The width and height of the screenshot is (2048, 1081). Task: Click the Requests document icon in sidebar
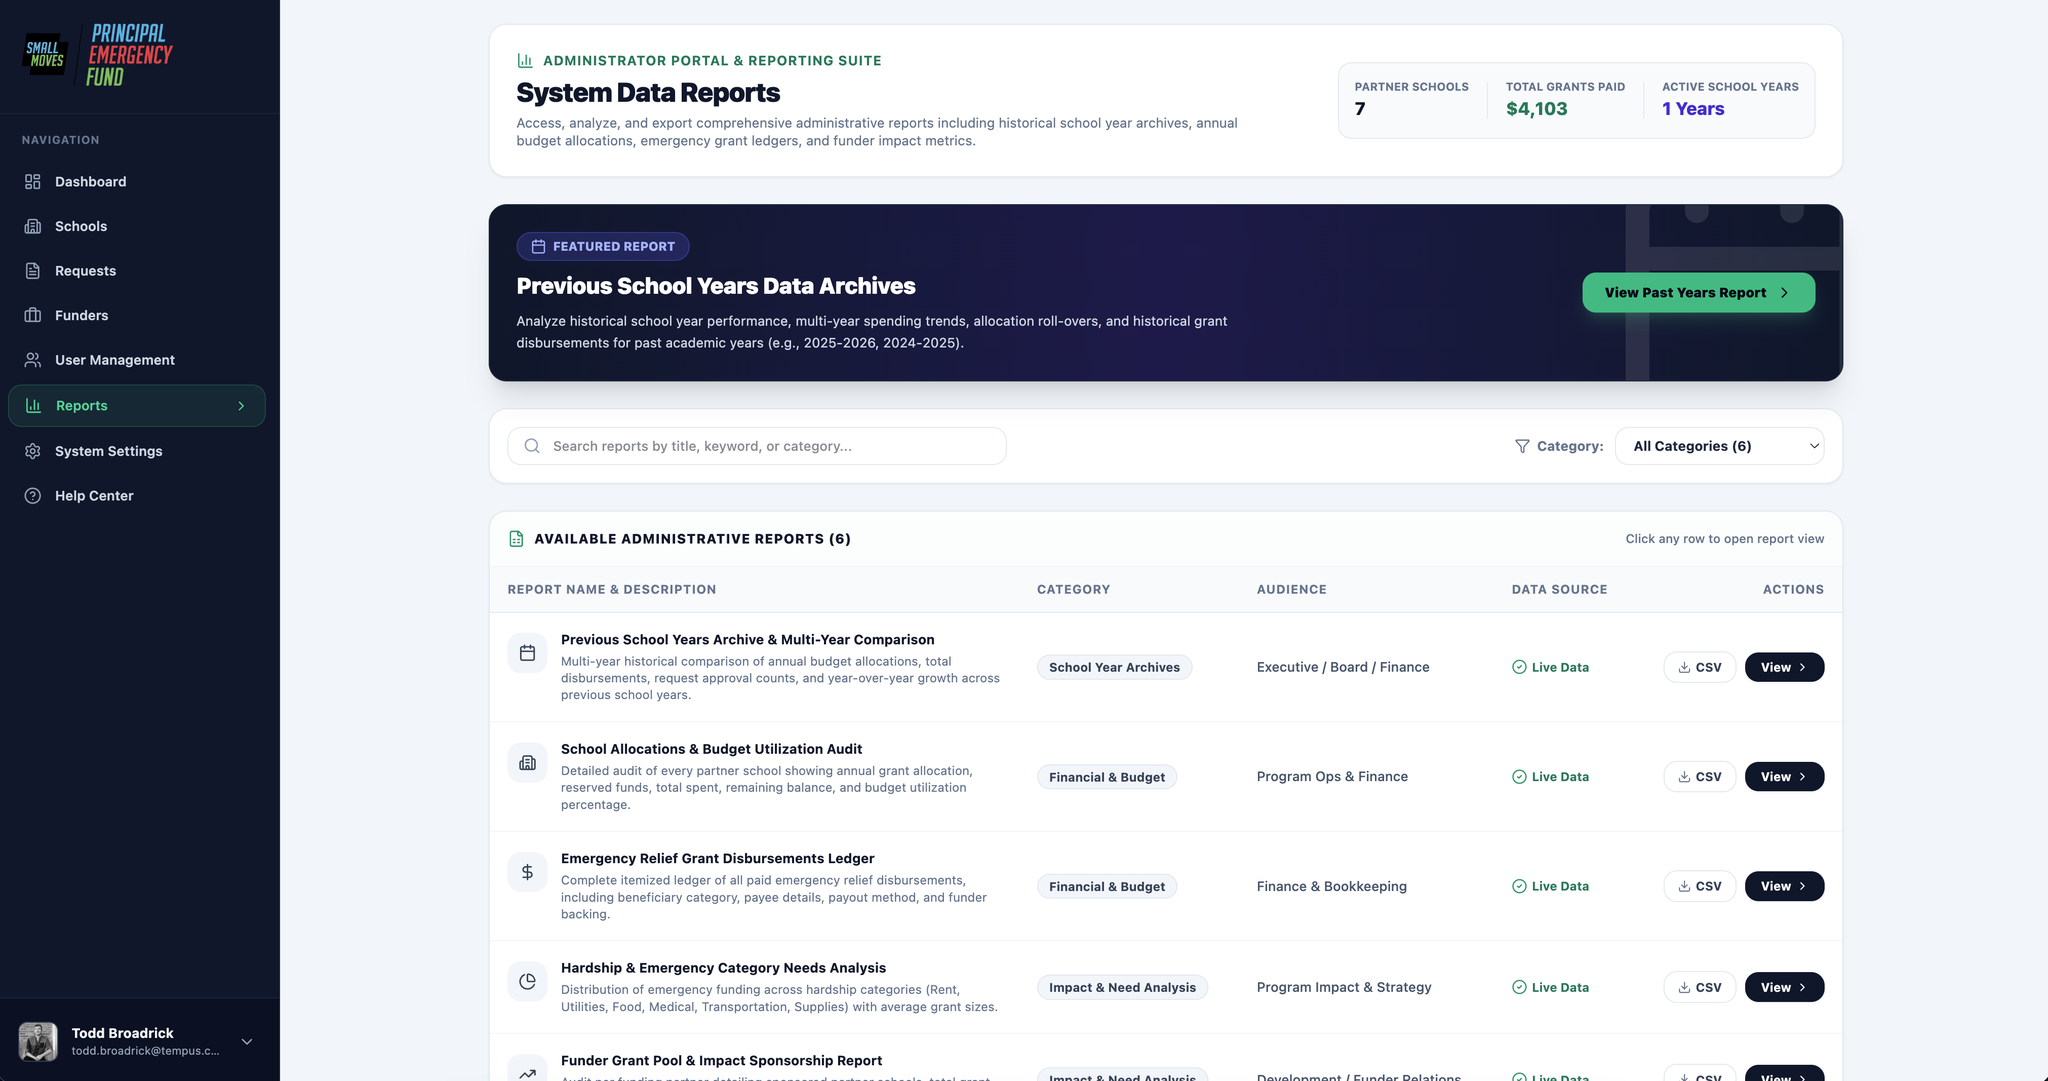(33, 271)
